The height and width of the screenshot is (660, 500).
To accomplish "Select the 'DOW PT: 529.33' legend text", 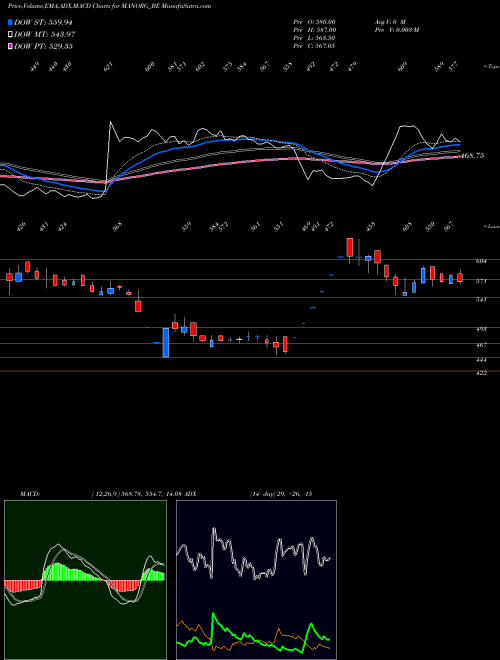I will point(43,46).
